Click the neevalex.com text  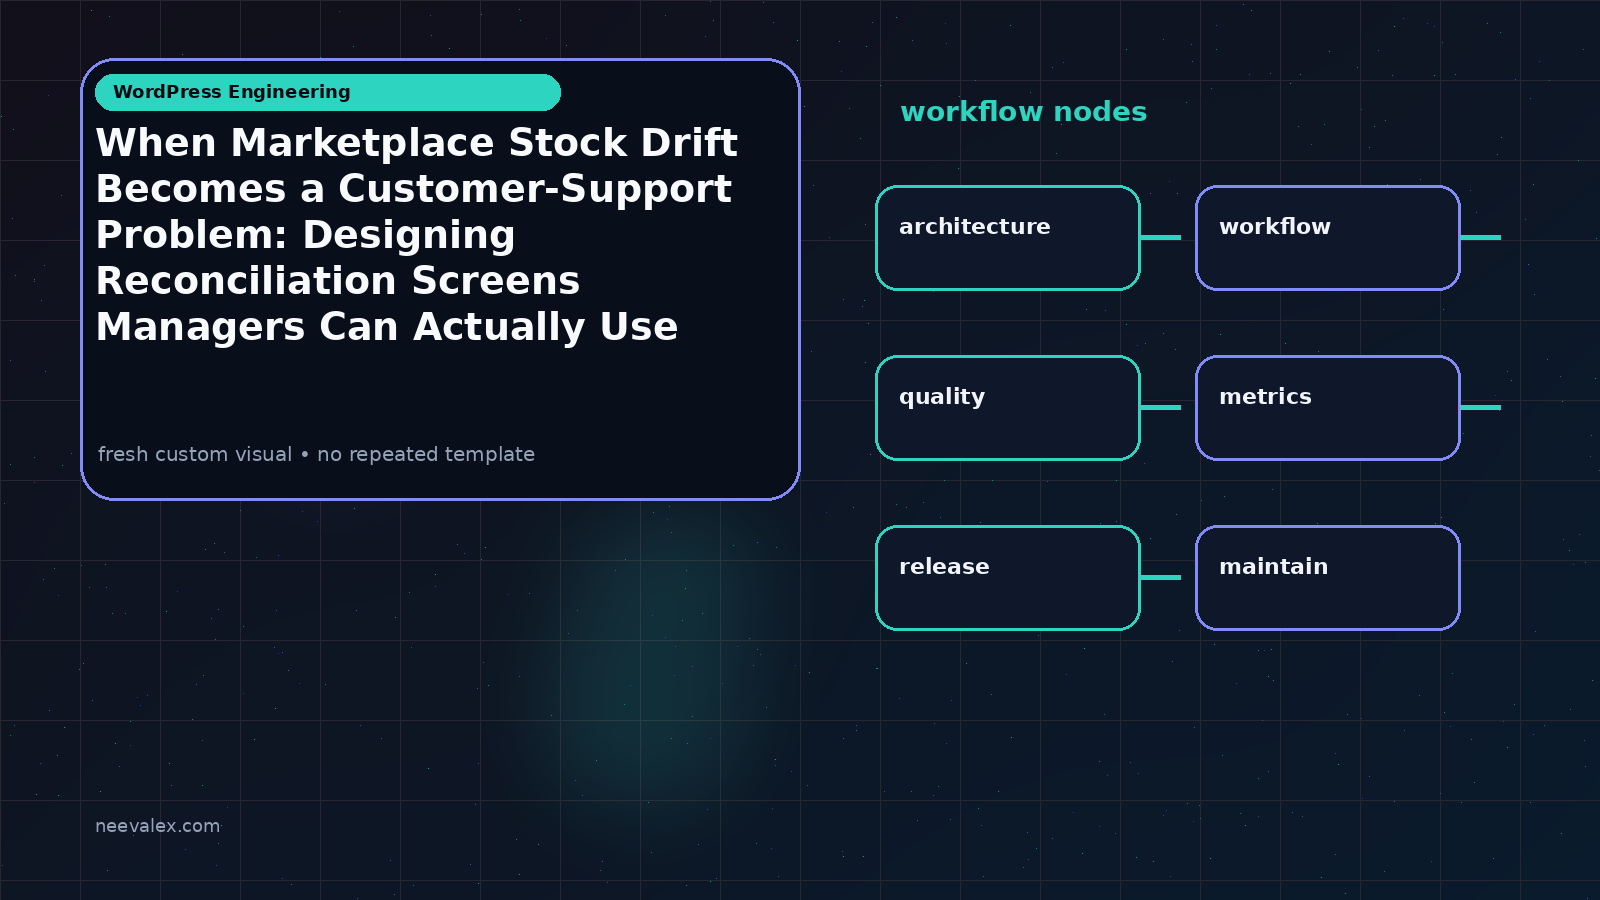[x=157, y=826]
